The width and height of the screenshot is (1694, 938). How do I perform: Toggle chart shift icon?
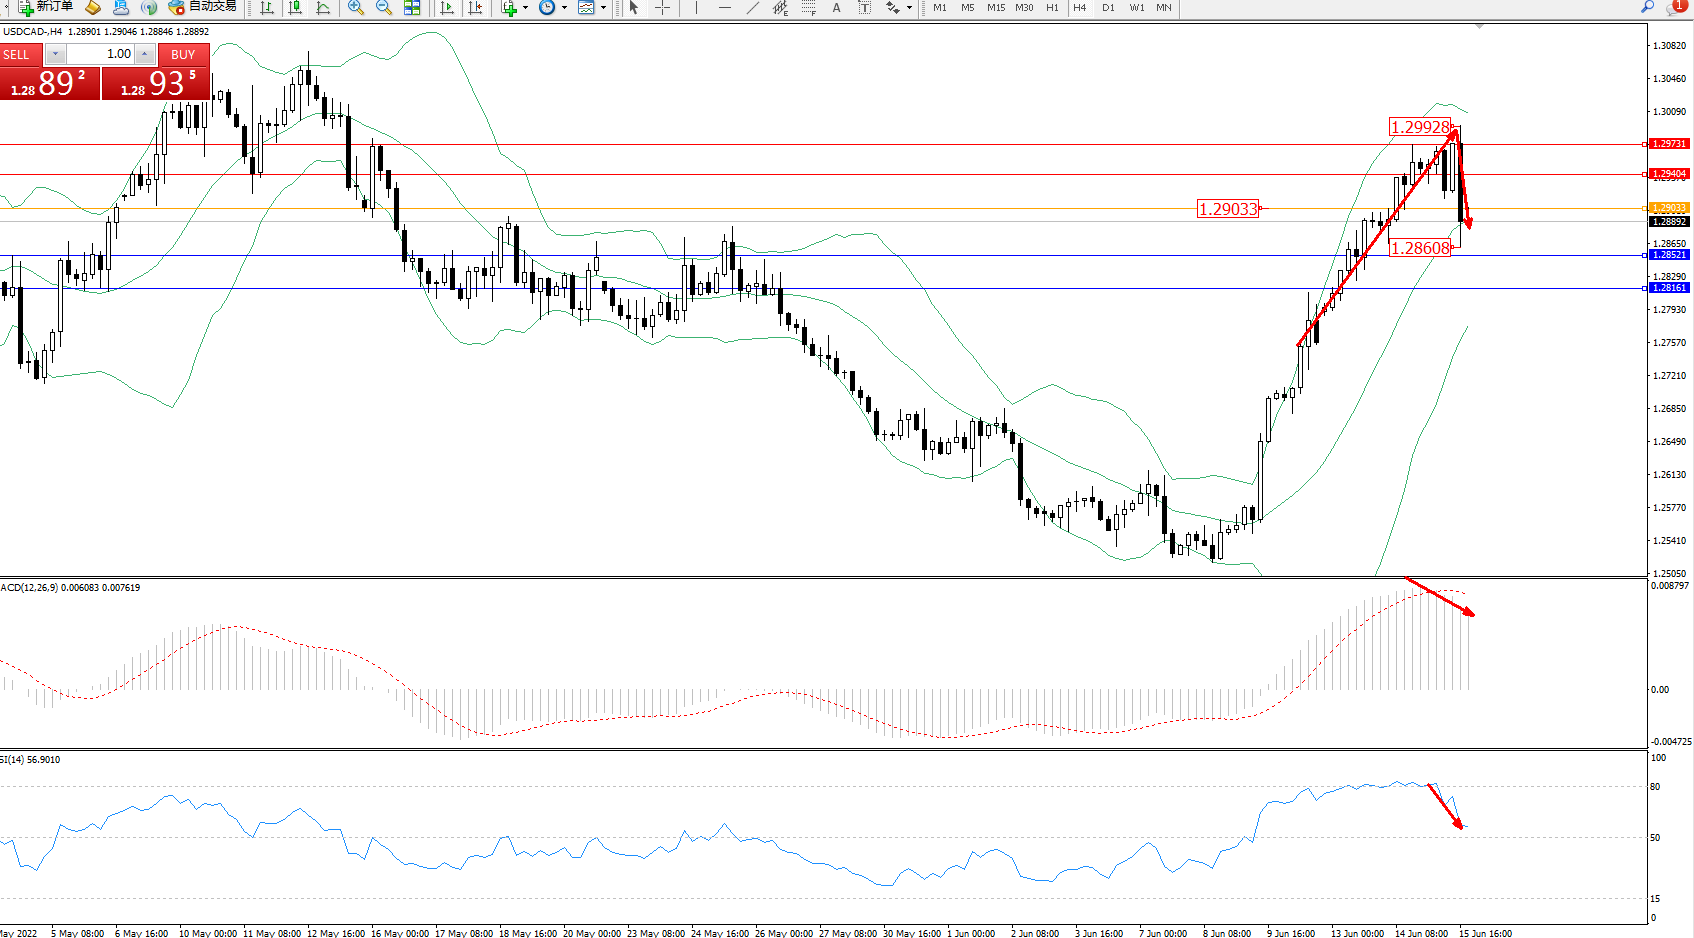(475, 8)
